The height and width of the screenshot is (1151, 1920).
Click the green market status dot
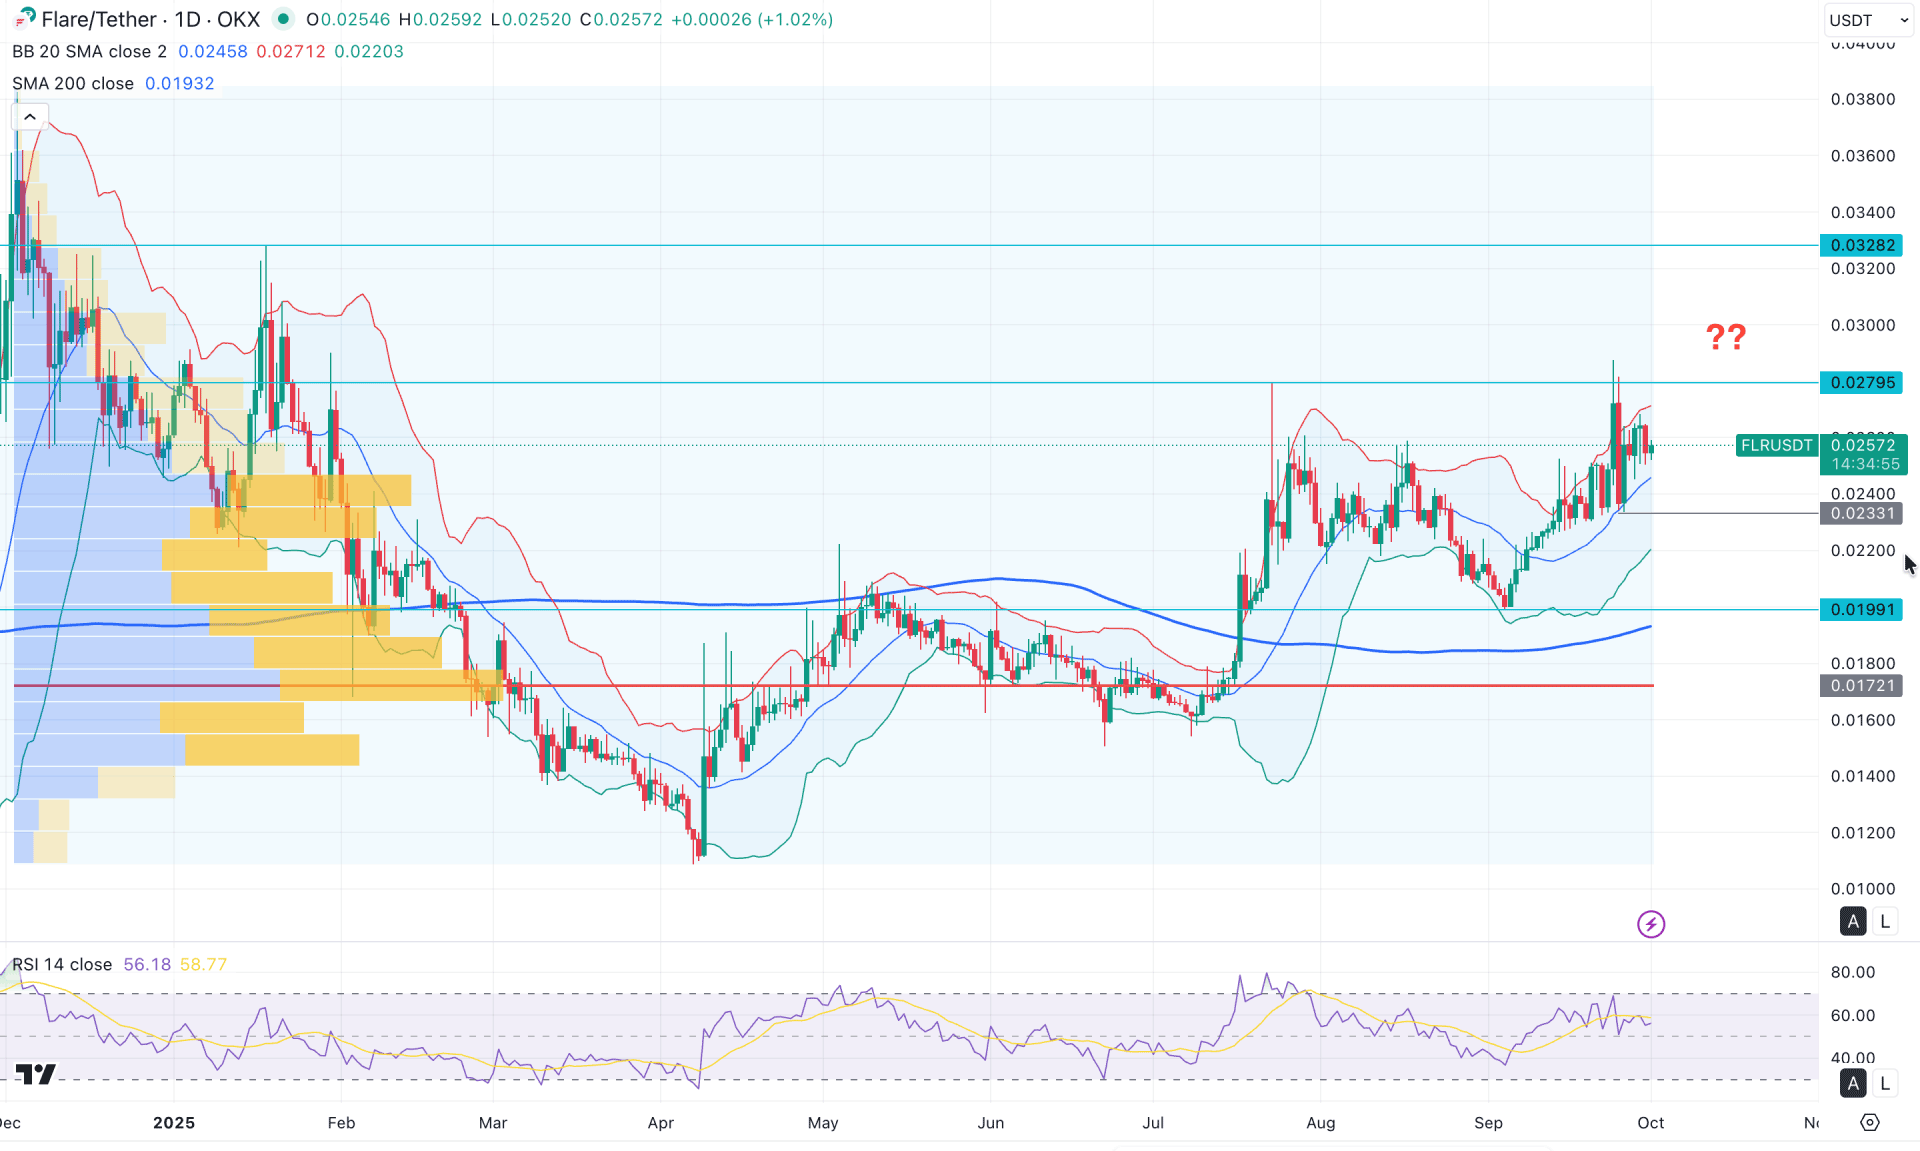(x=283, y=19)
